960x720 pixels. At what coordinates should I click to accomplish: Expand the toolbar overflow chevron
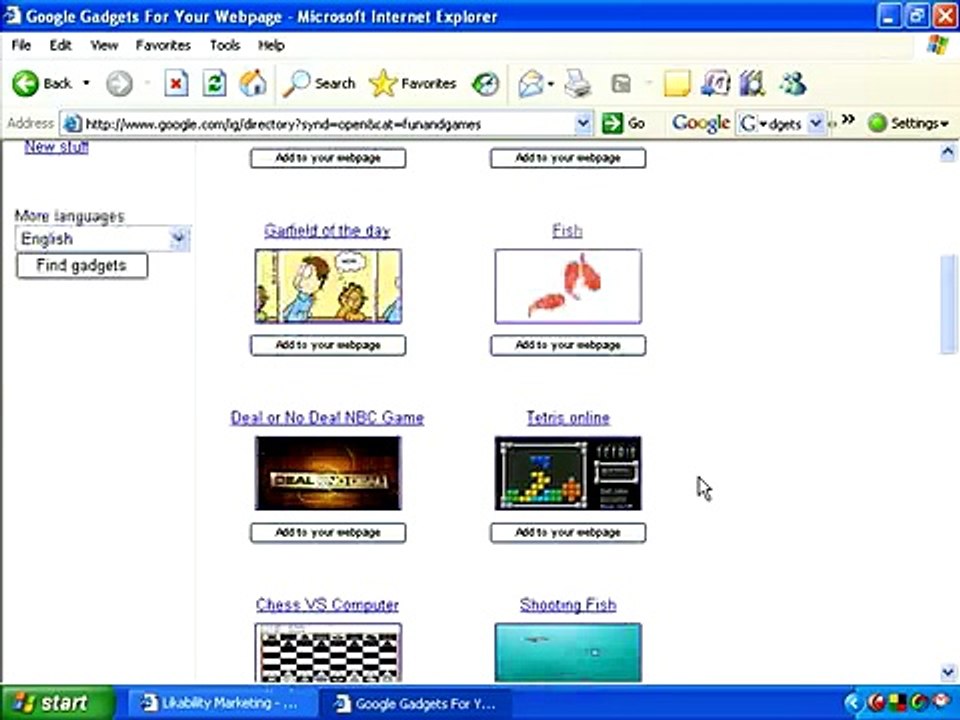(847, 119)
